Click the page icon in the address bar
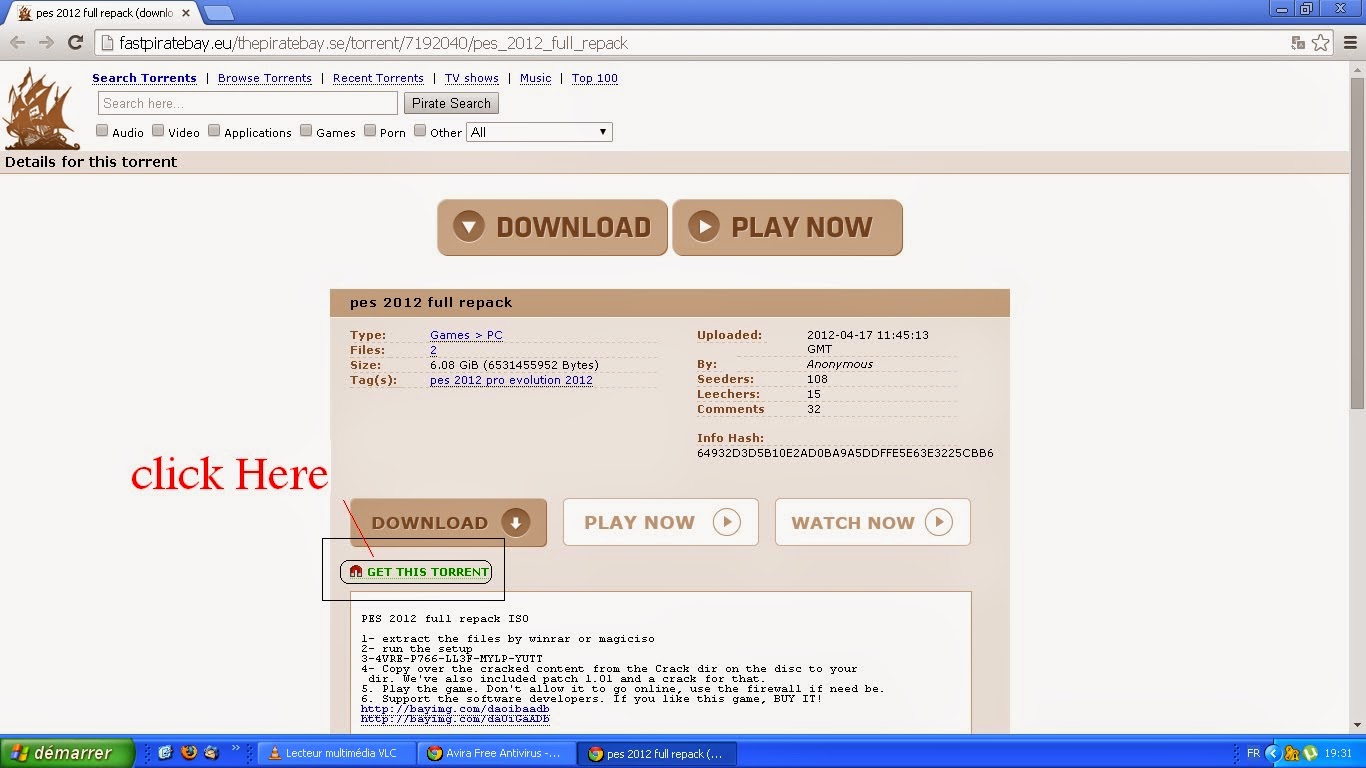Image resolution: width=1366 pixels, height=768 pixels. point(107,43)
